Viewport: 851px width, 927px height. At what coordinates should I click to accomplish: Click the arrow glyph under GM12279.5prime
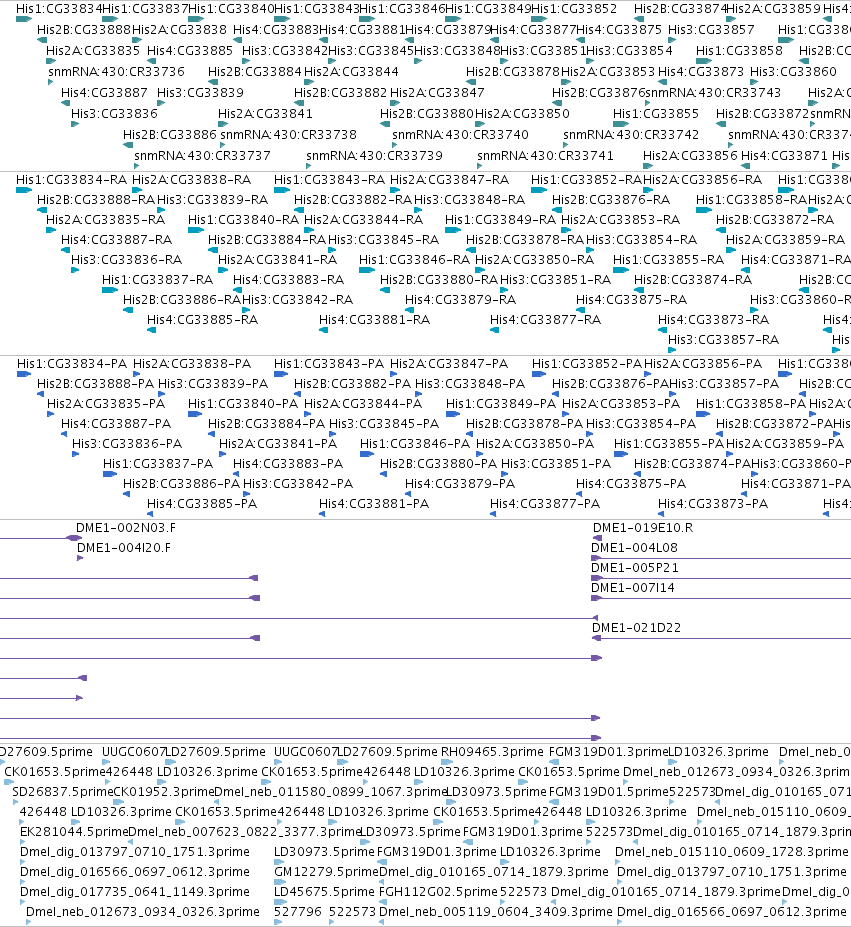pos(281,883)
